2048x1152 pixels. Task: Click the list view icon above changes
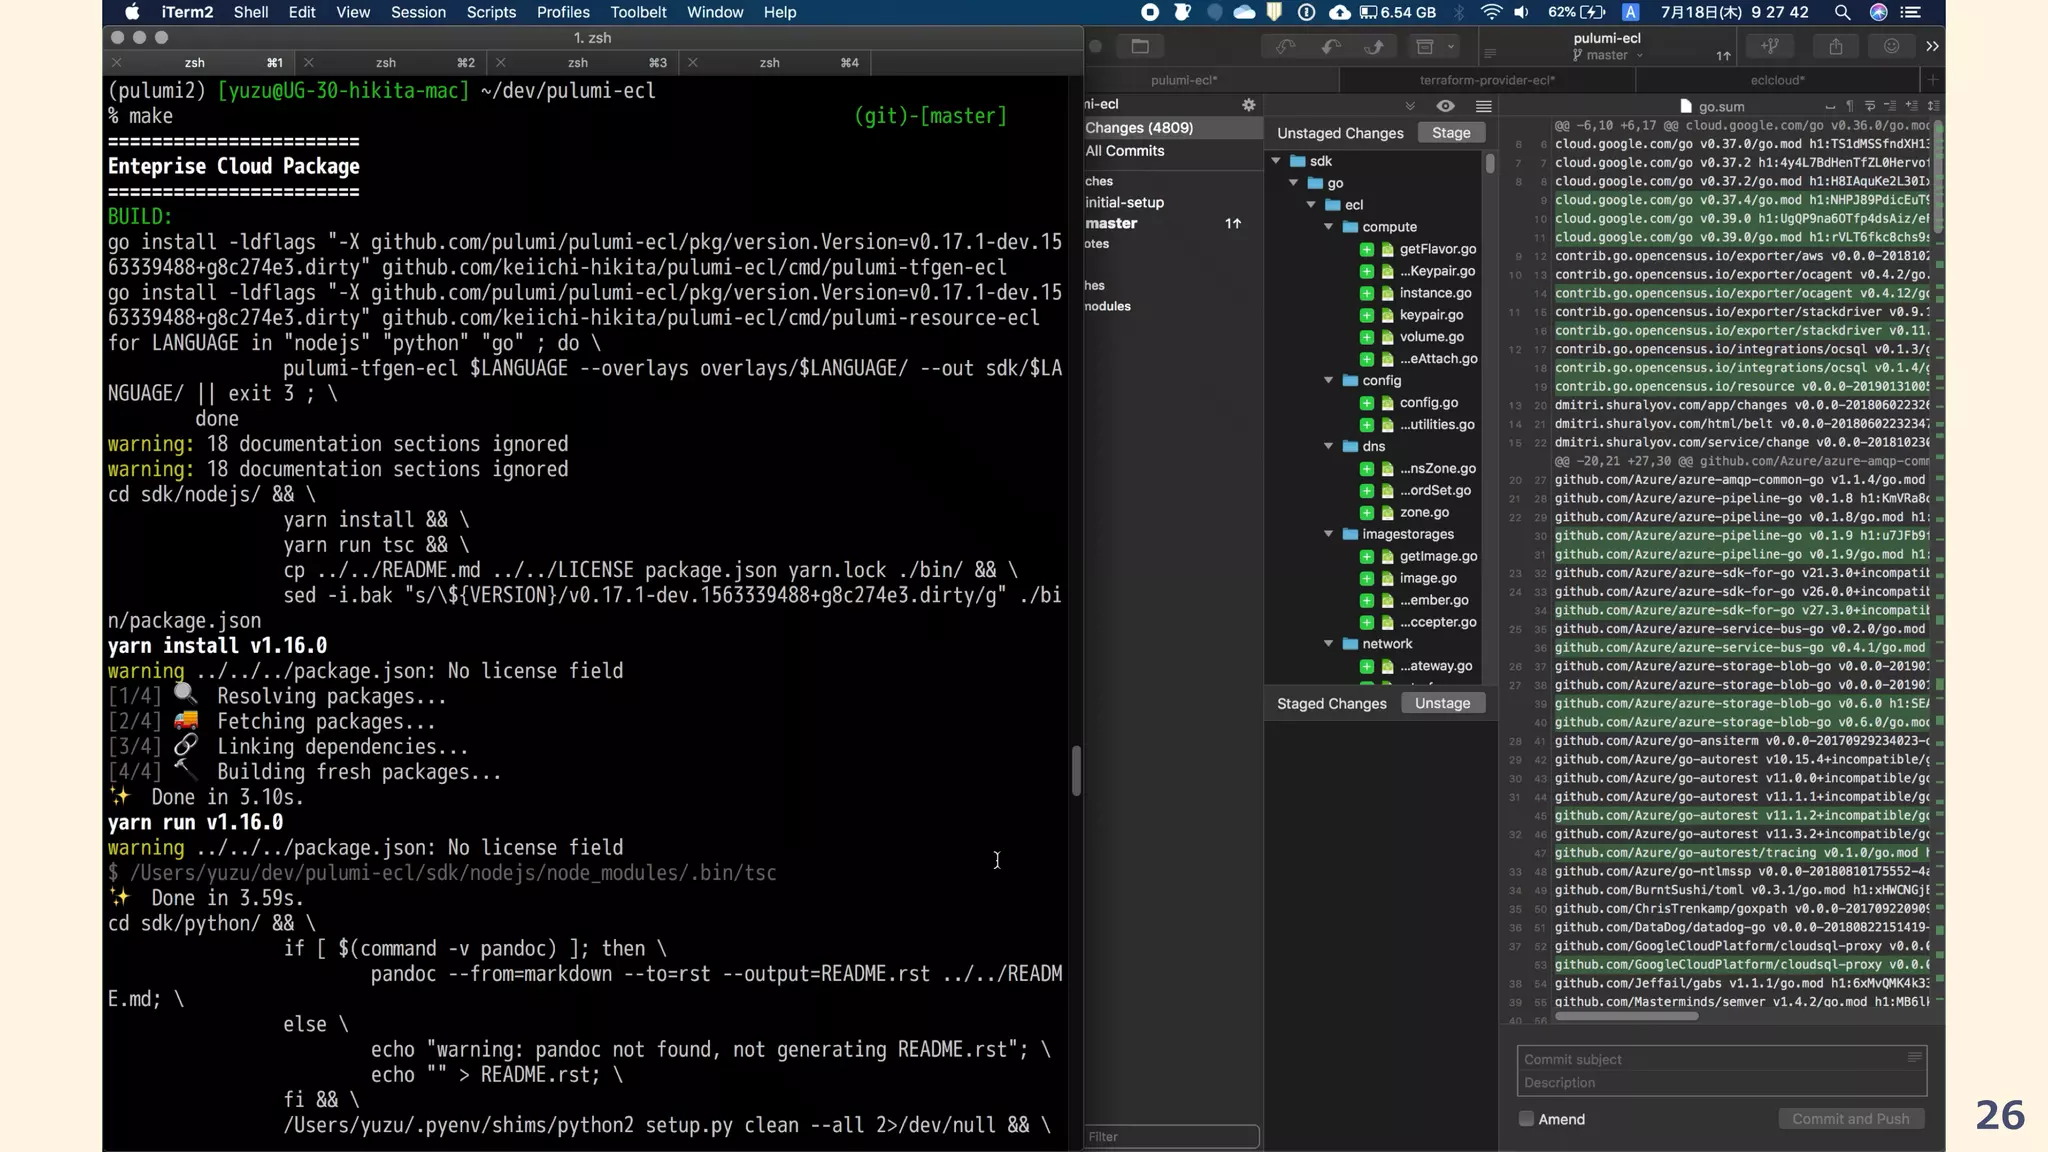pyautogui.click(x=1484, y=106)
